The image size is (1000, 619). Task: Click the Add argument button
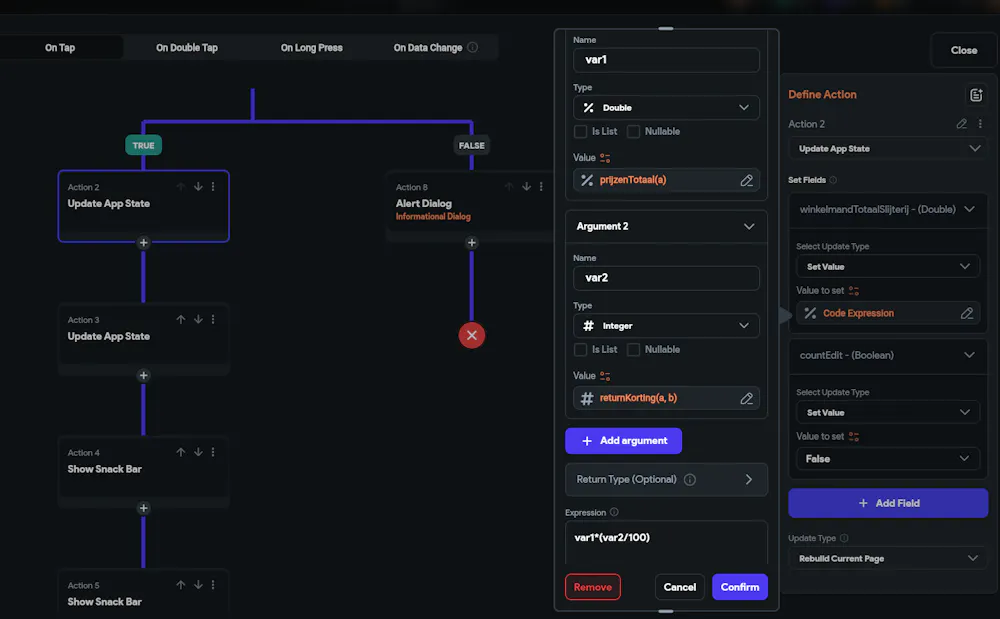624,441
